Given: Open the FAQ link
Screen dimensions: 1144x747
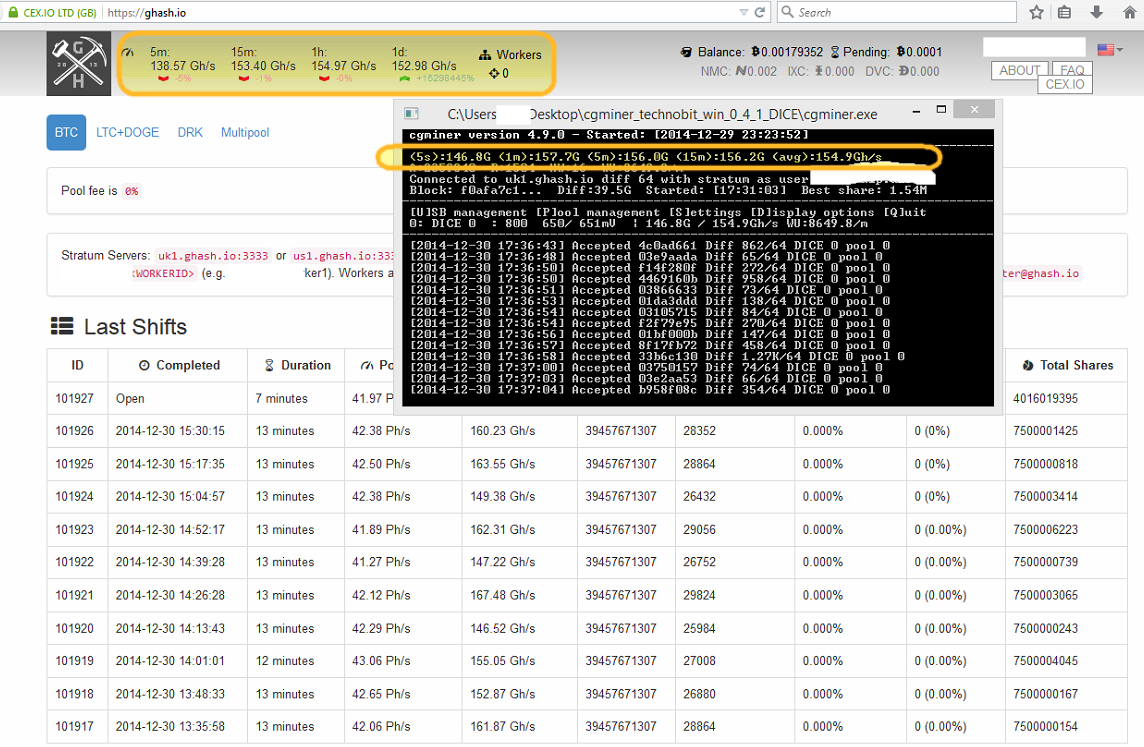Looking at the screenshot, I should 1072,70.
